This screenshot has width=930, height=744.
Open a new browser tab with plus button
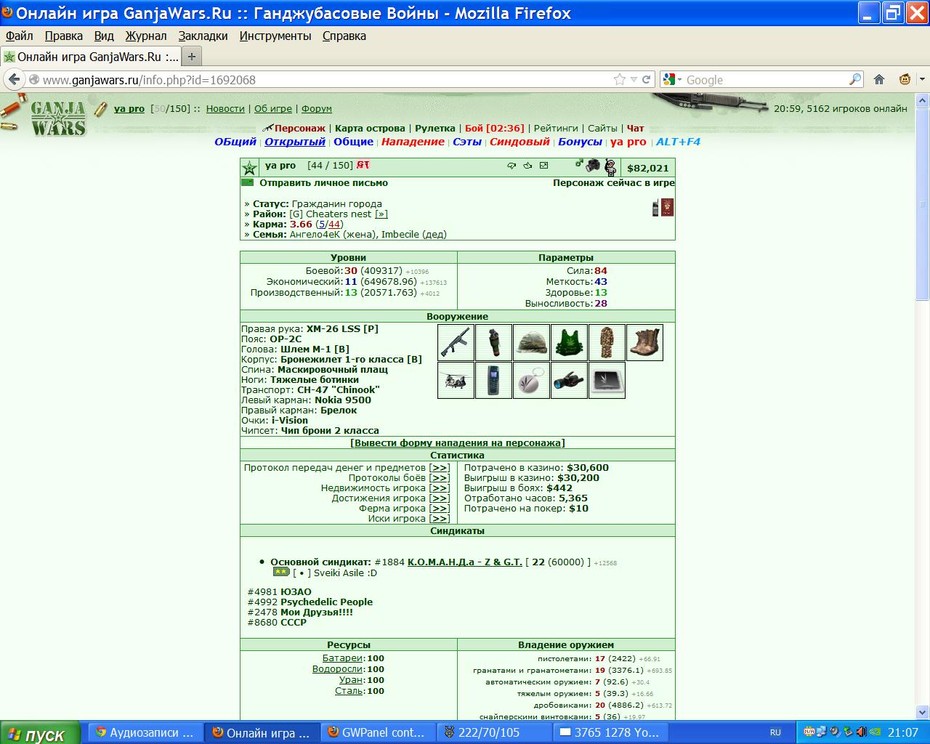click(192, 57)
